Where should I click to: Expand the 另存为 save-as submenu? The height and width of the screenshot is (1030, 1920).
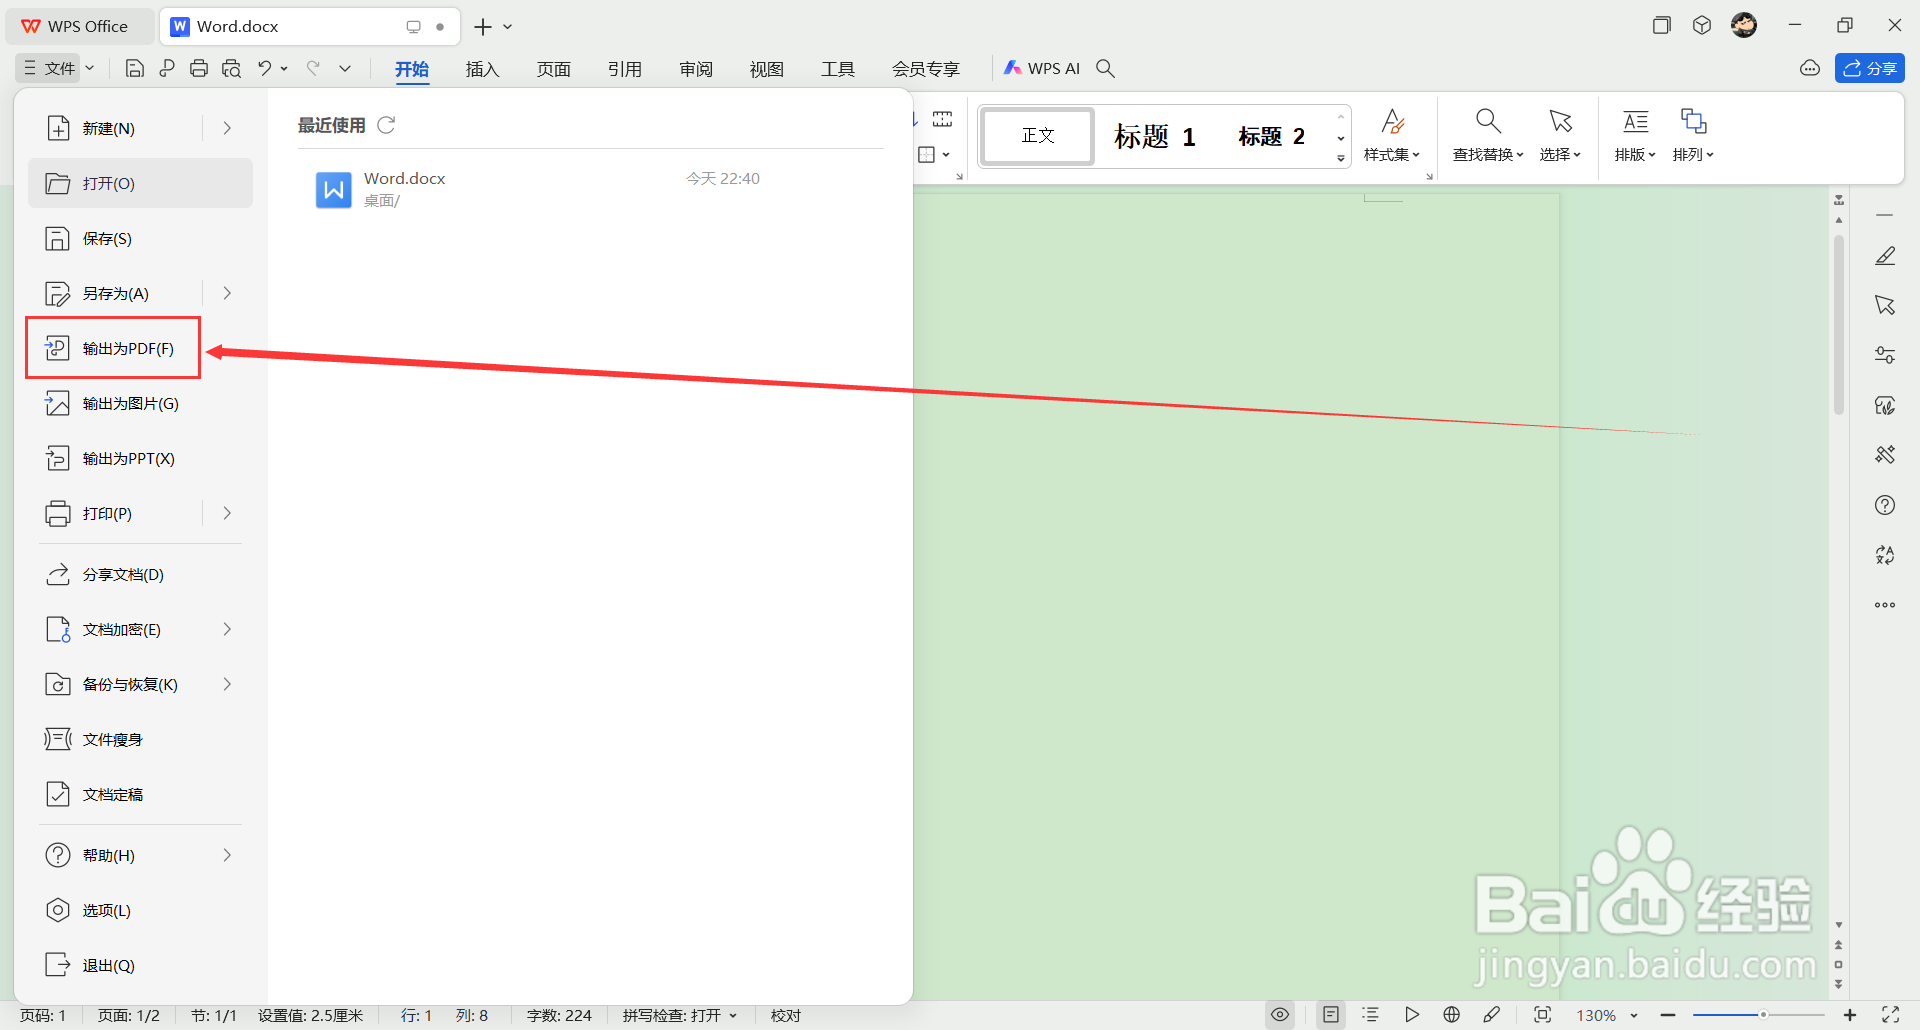click(226, 292)
